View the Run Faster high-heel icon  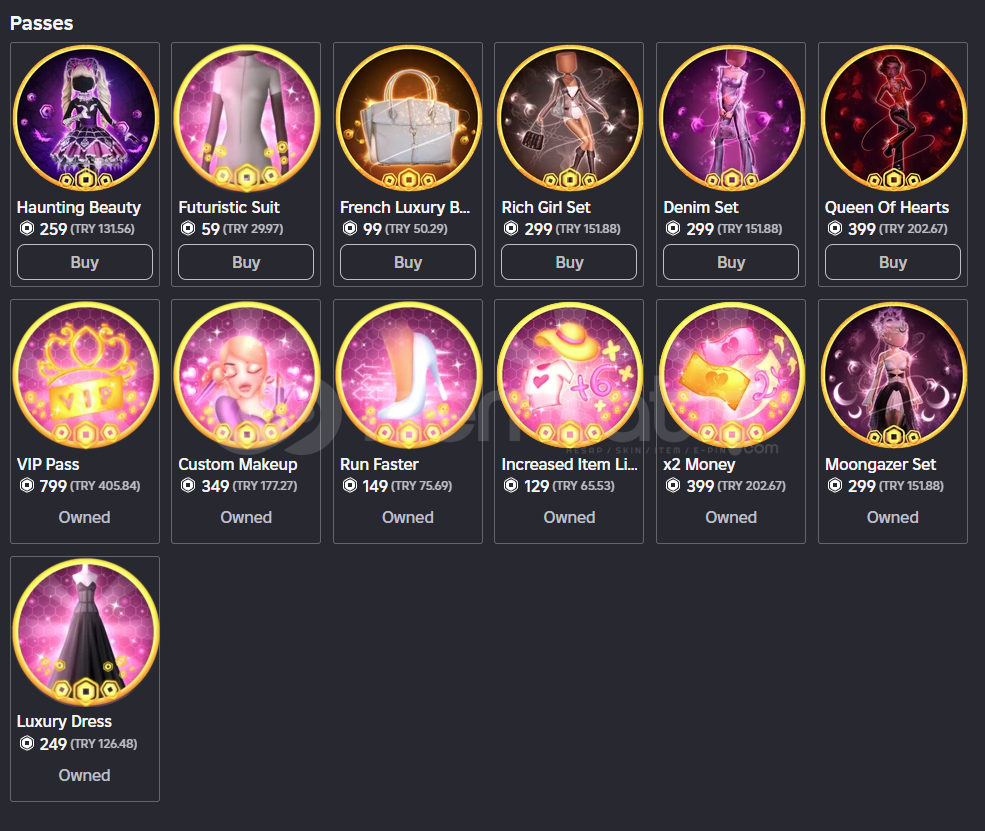click(408, 375)
